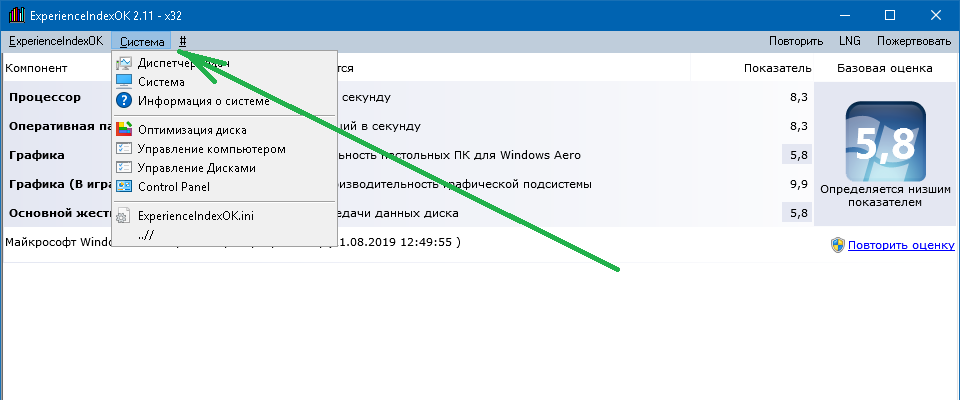Image resolution: width=960 pixels, height=400 pixels.
Task: Click the gaming graphics score 9,9
Action: (799, 184)
